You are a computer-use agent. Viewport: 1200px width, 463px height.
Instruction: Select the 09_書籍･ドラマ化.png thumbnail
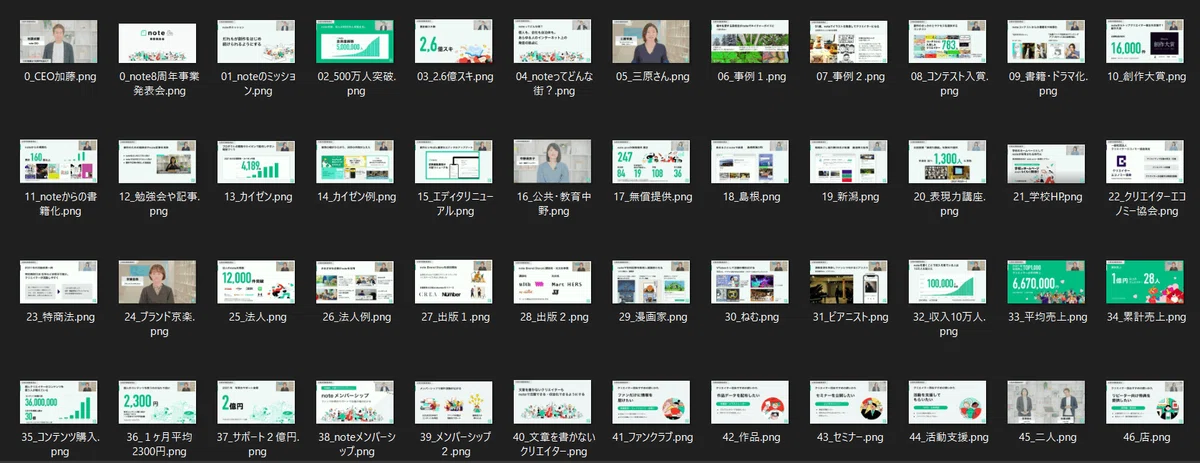pos(1047,43)
